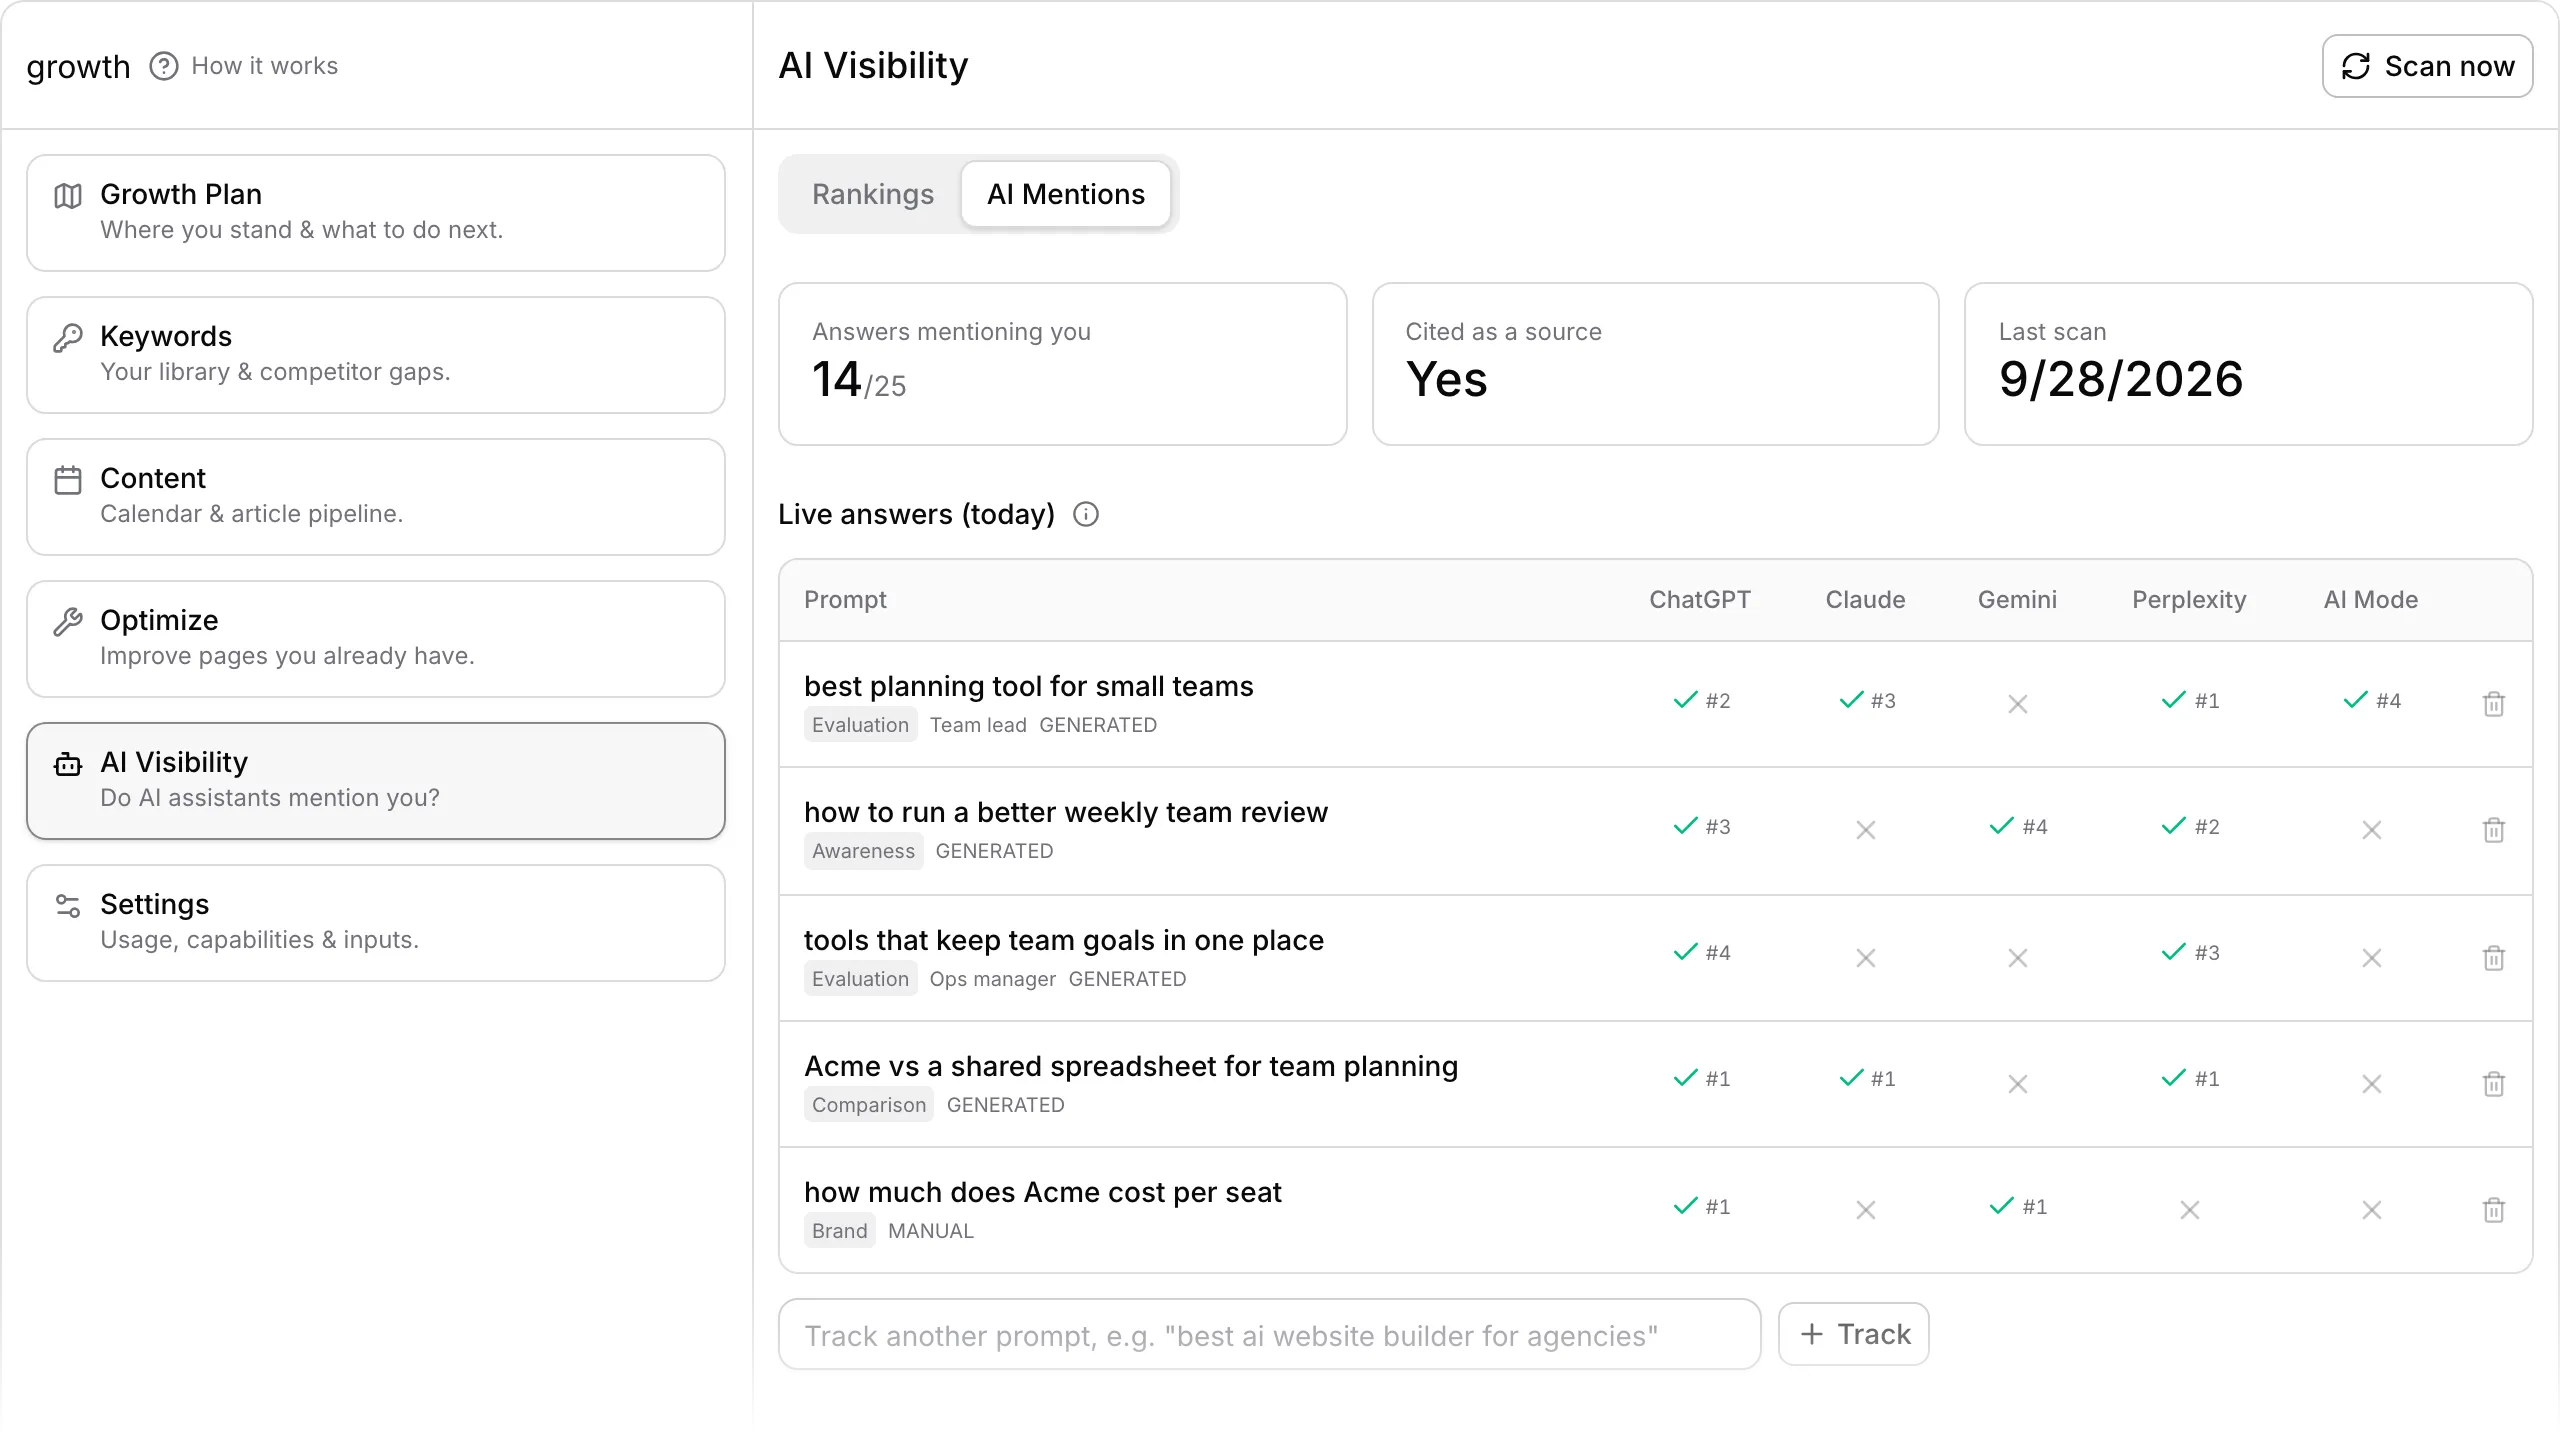Click the Claude column header
The image size is (2560, 1440).
point(1865,600)
